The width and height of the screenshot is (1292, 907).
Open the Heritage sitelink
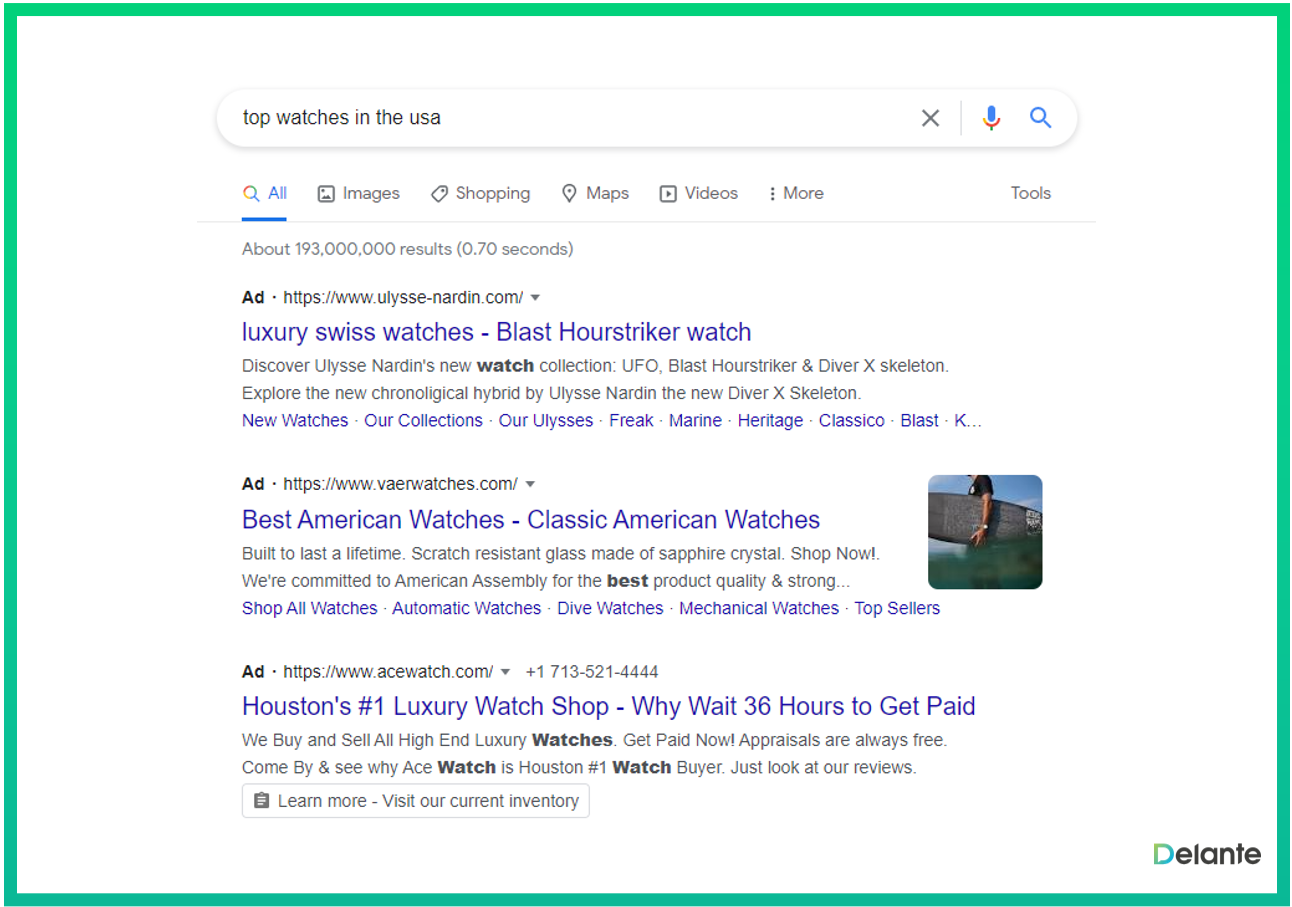[x=770, y=421]
